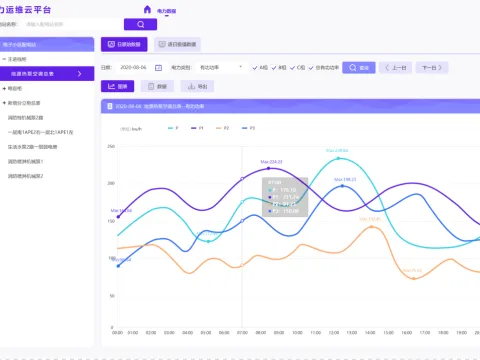The height and width of the screenshot is (360, 480).
Task: Click the P1 max point labeled 224.23
Action: (x=269, y=168)
